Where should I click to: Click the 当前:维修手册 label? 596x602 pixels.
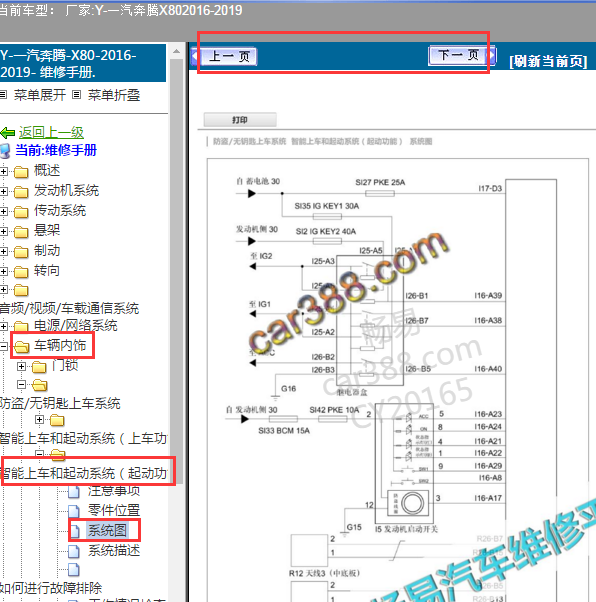pos(56,150)
